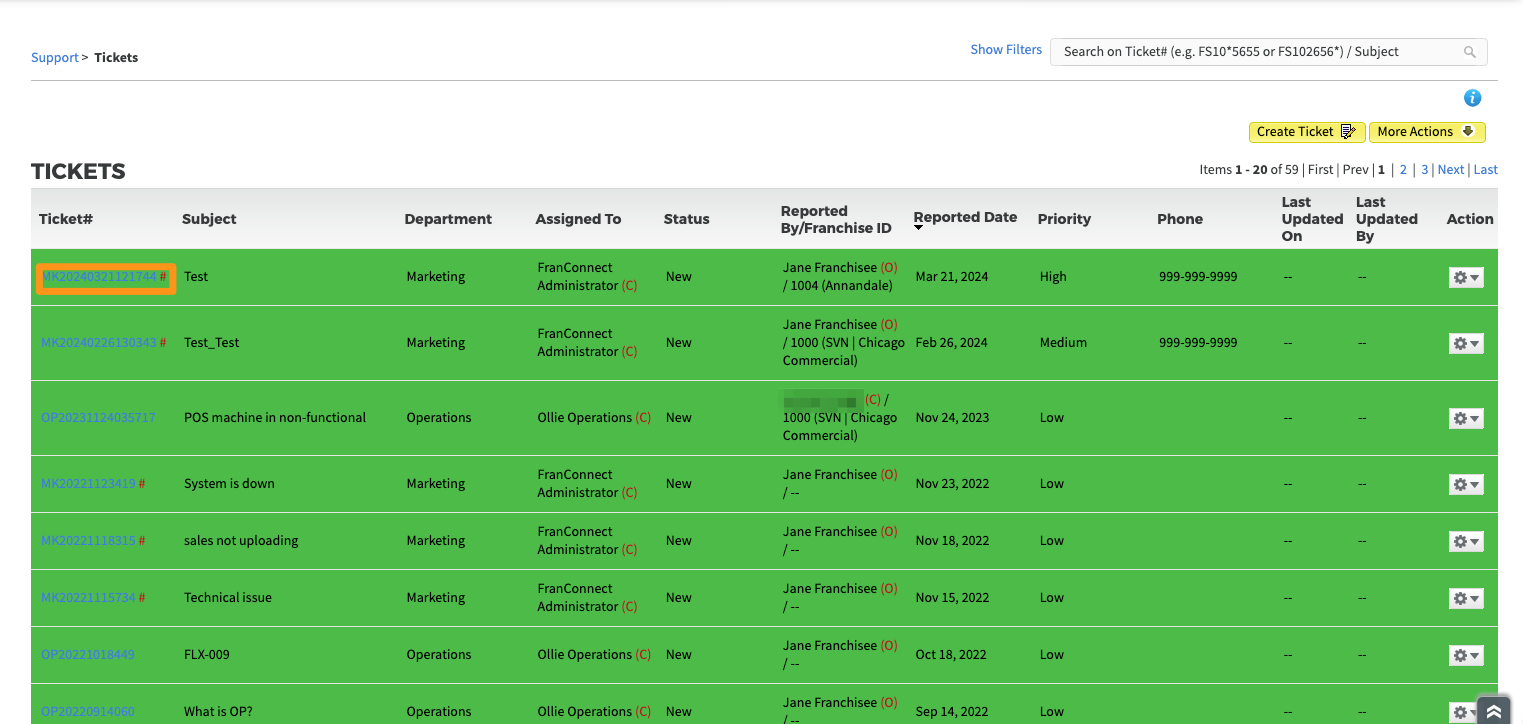This screenshot has width=1523, height=724.
Task: Sort by the Assigned To column header
Action: click(578, 219)
